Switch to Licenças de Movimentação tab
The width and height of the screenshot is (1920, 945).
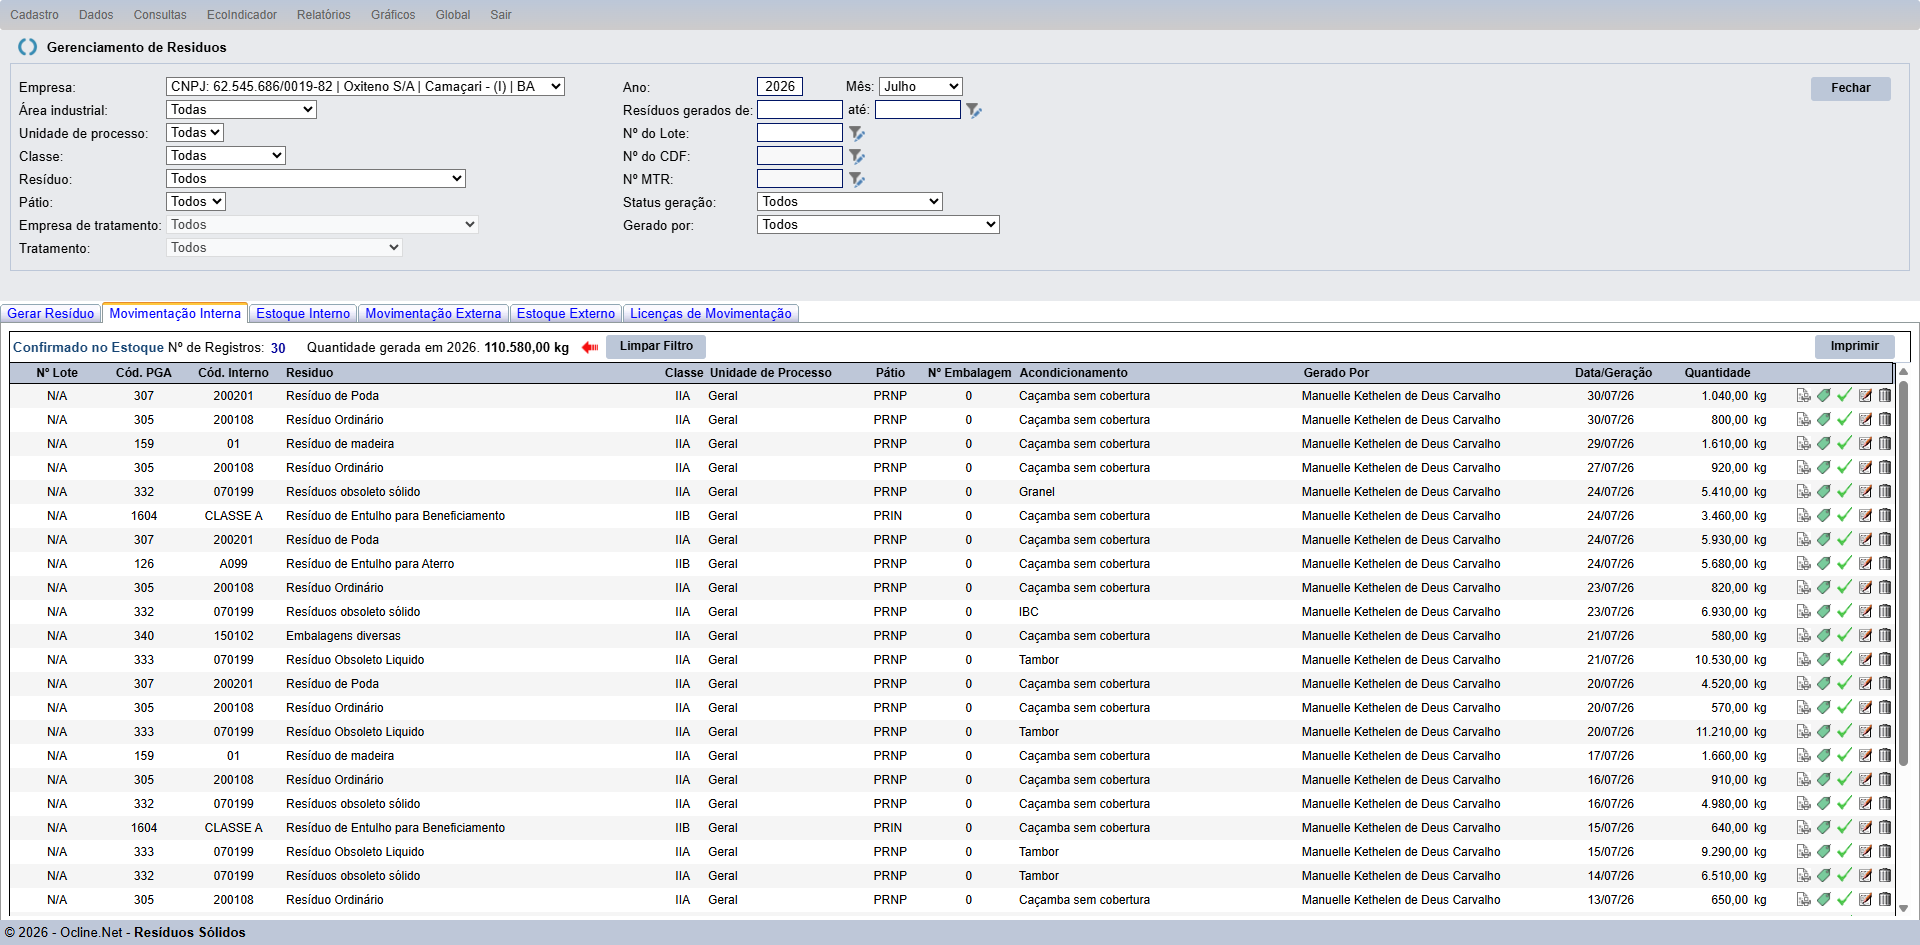[711, 313]
